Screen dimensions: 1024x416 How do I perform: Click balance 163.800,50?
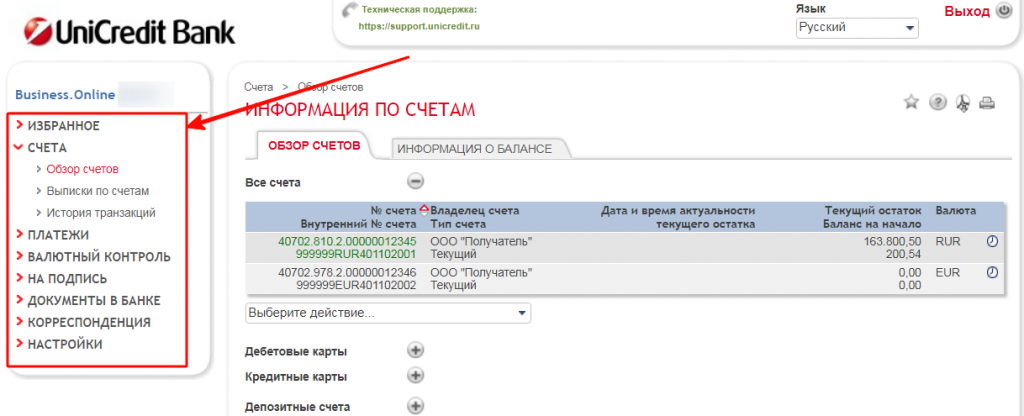(891, 241)
